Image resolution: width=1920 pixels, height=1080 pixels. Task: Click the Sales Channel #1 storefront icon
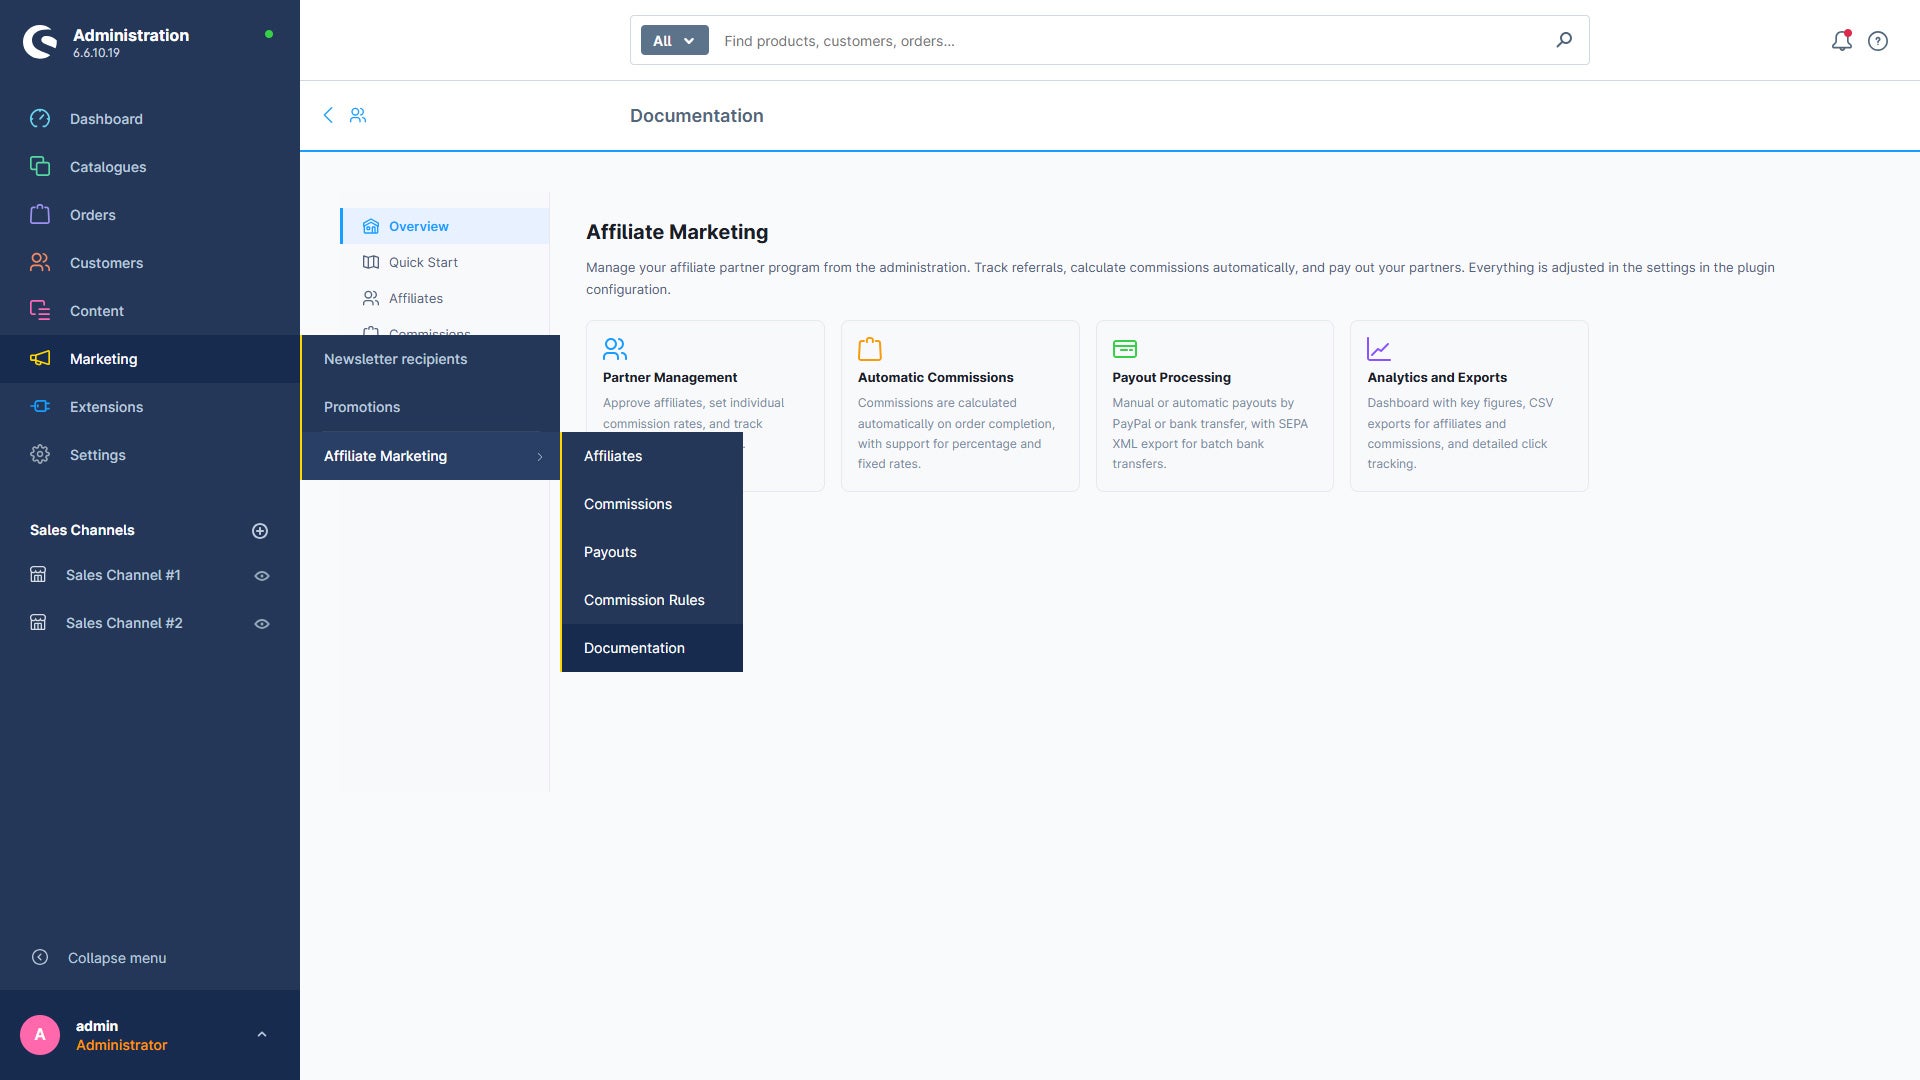pyautogui.click(x=38, y=575)
